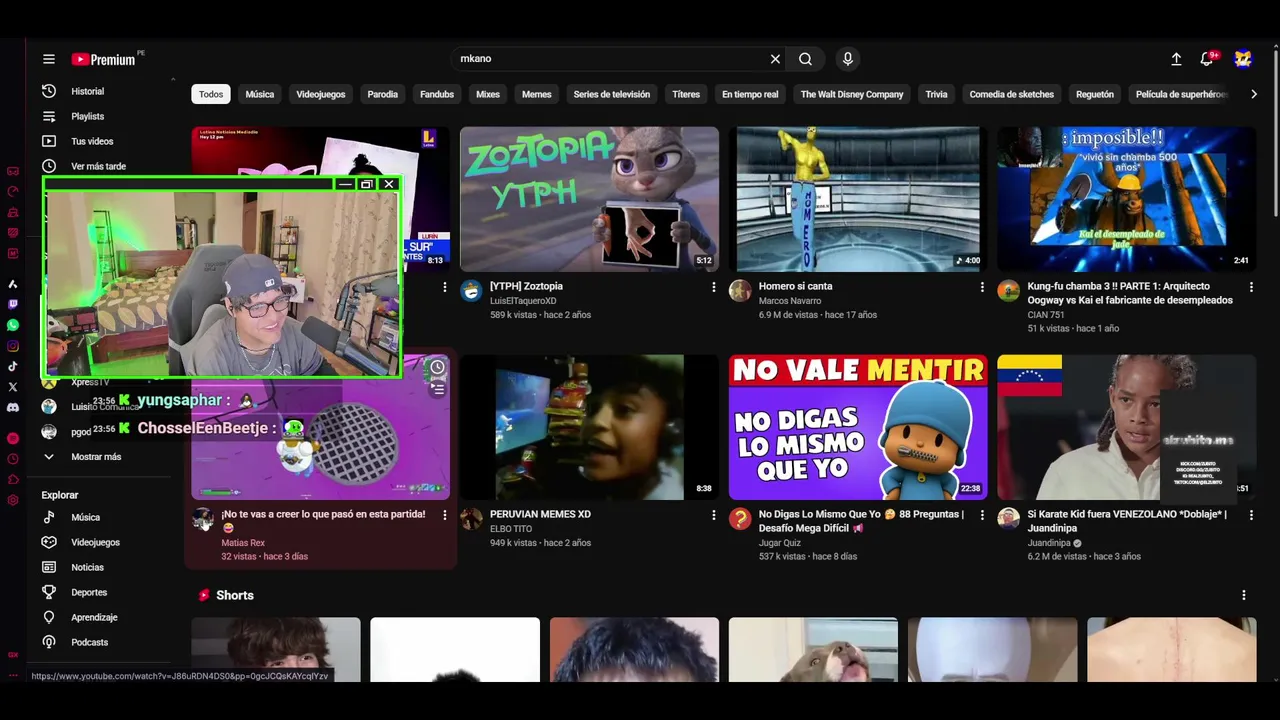Clear the search text with X
This screenshot has width=1280, height=720.
(x=775, y=59)
